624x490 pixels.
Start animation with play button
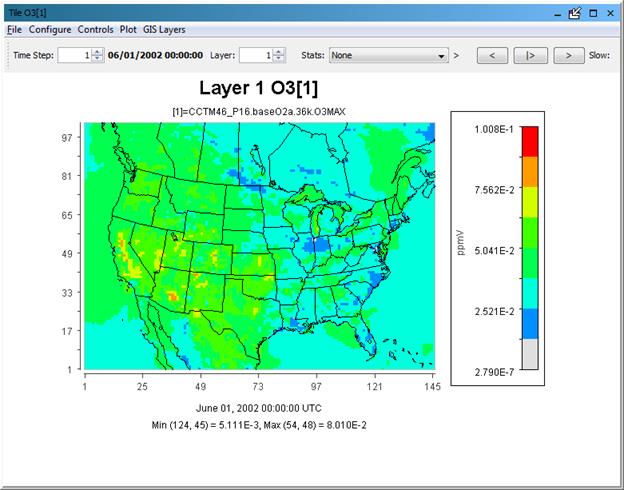click(530, 55)
